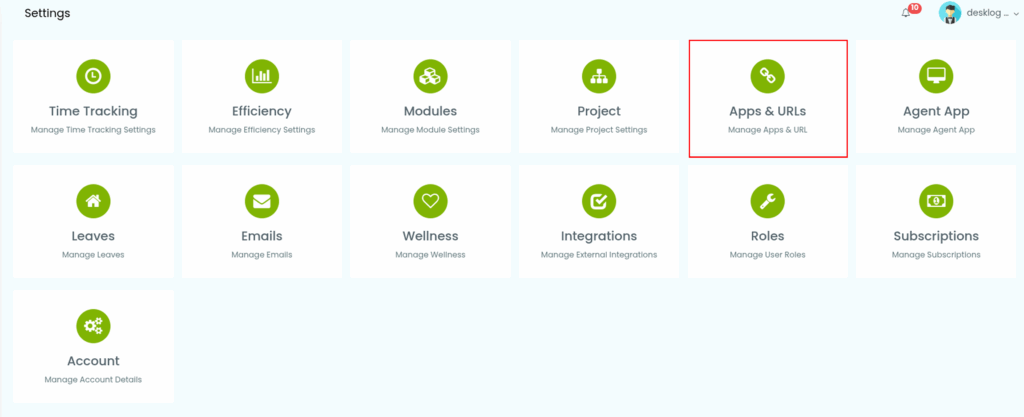Viewport: 1024px width, 417px height.
Task: Click the Time Tracking clock icon
Action: pos(93,75)
